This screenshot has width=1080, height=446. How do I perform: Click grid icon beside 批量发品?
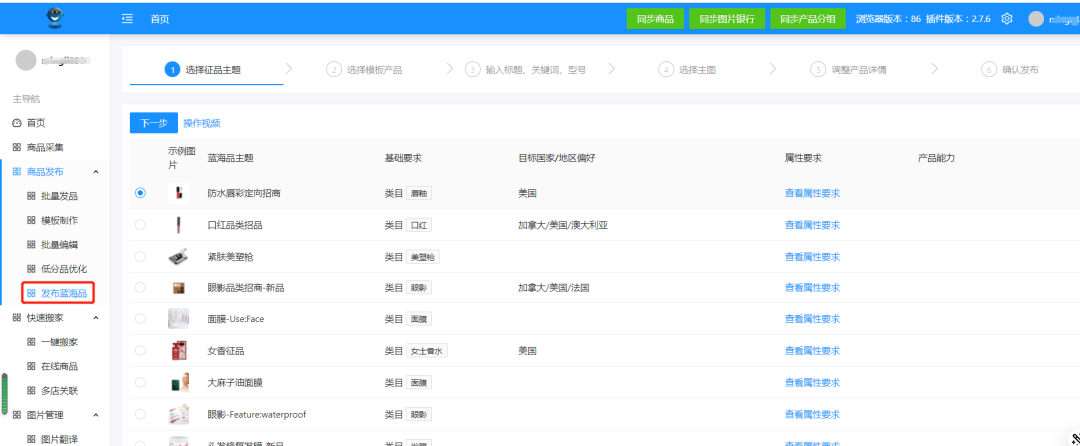click(31, 196)
